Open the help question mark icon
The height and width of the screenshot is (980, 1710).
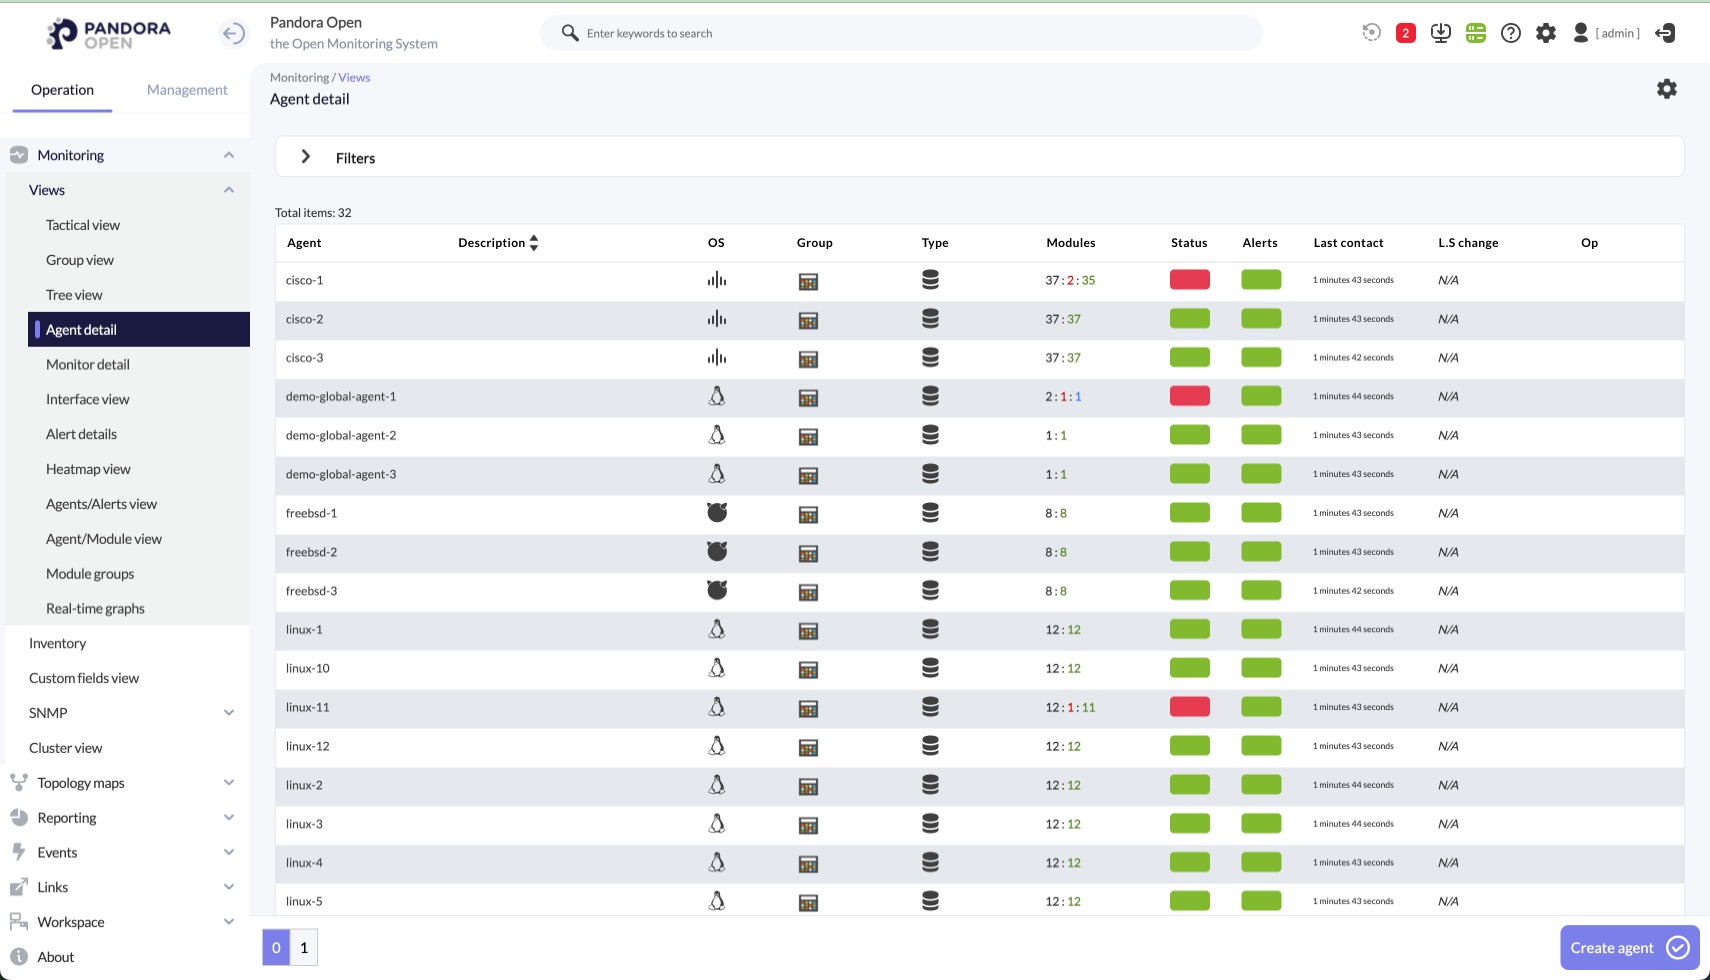1510,33
